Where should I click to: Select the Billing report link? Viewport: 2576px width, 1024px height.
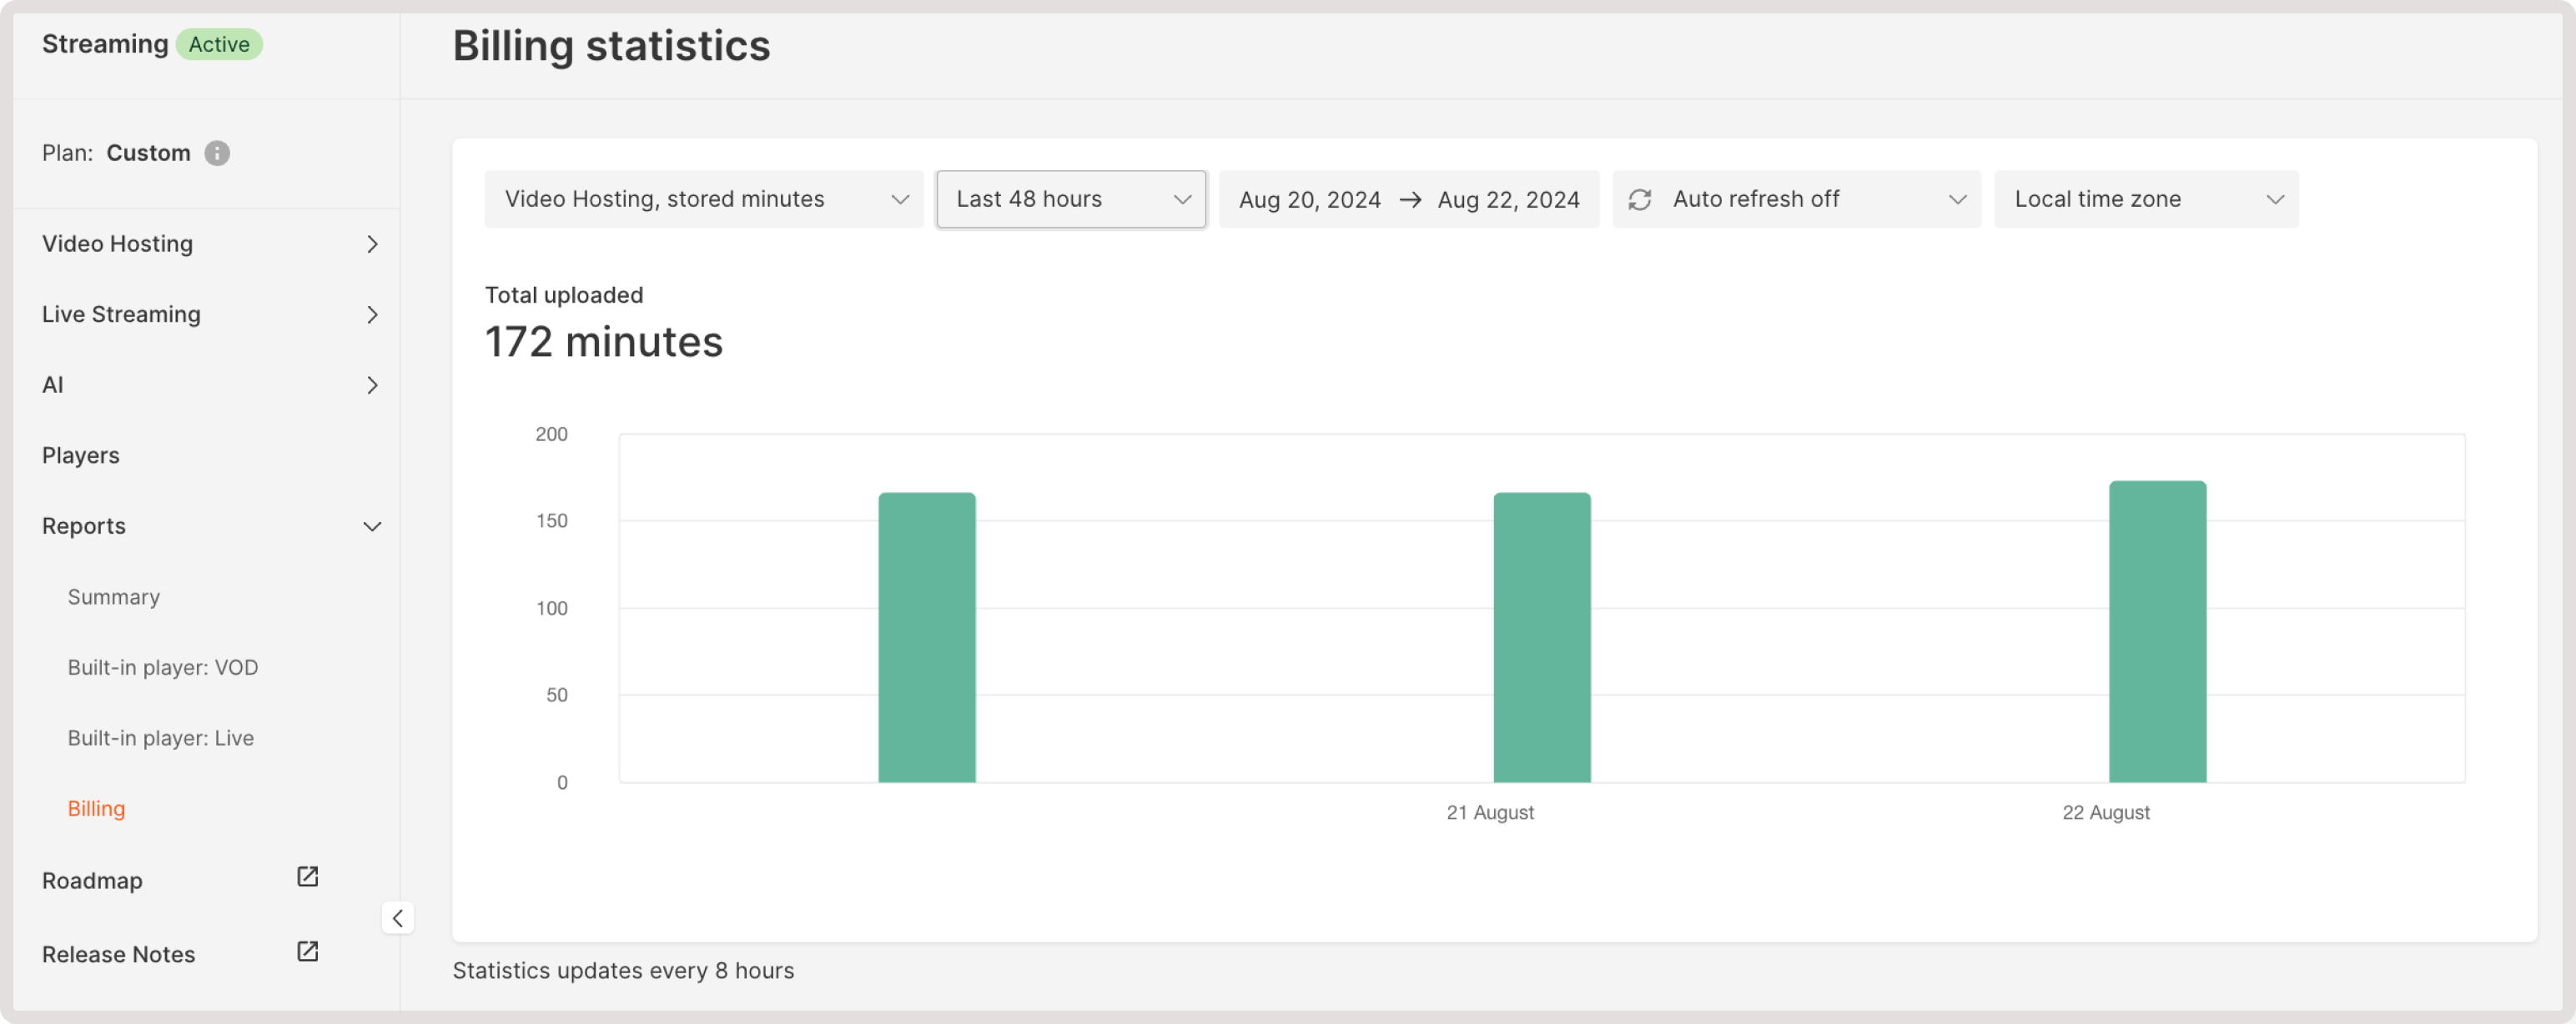(96, 808)
